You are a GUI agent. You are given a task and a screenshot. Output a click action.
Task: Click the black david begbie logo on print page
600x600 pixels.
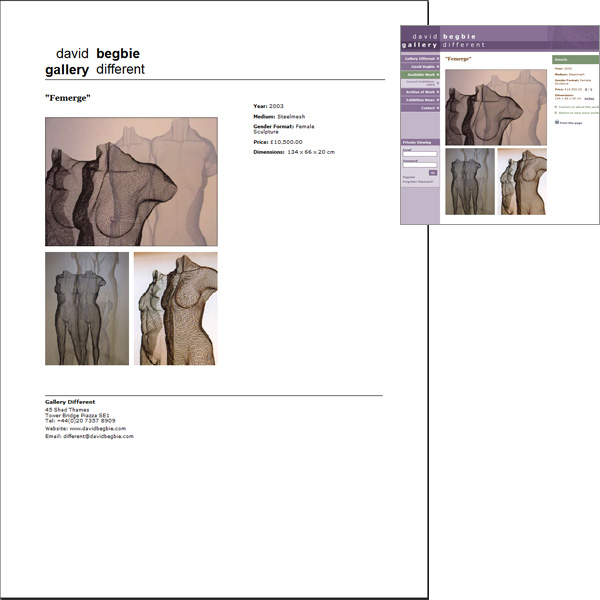point(95,61)
